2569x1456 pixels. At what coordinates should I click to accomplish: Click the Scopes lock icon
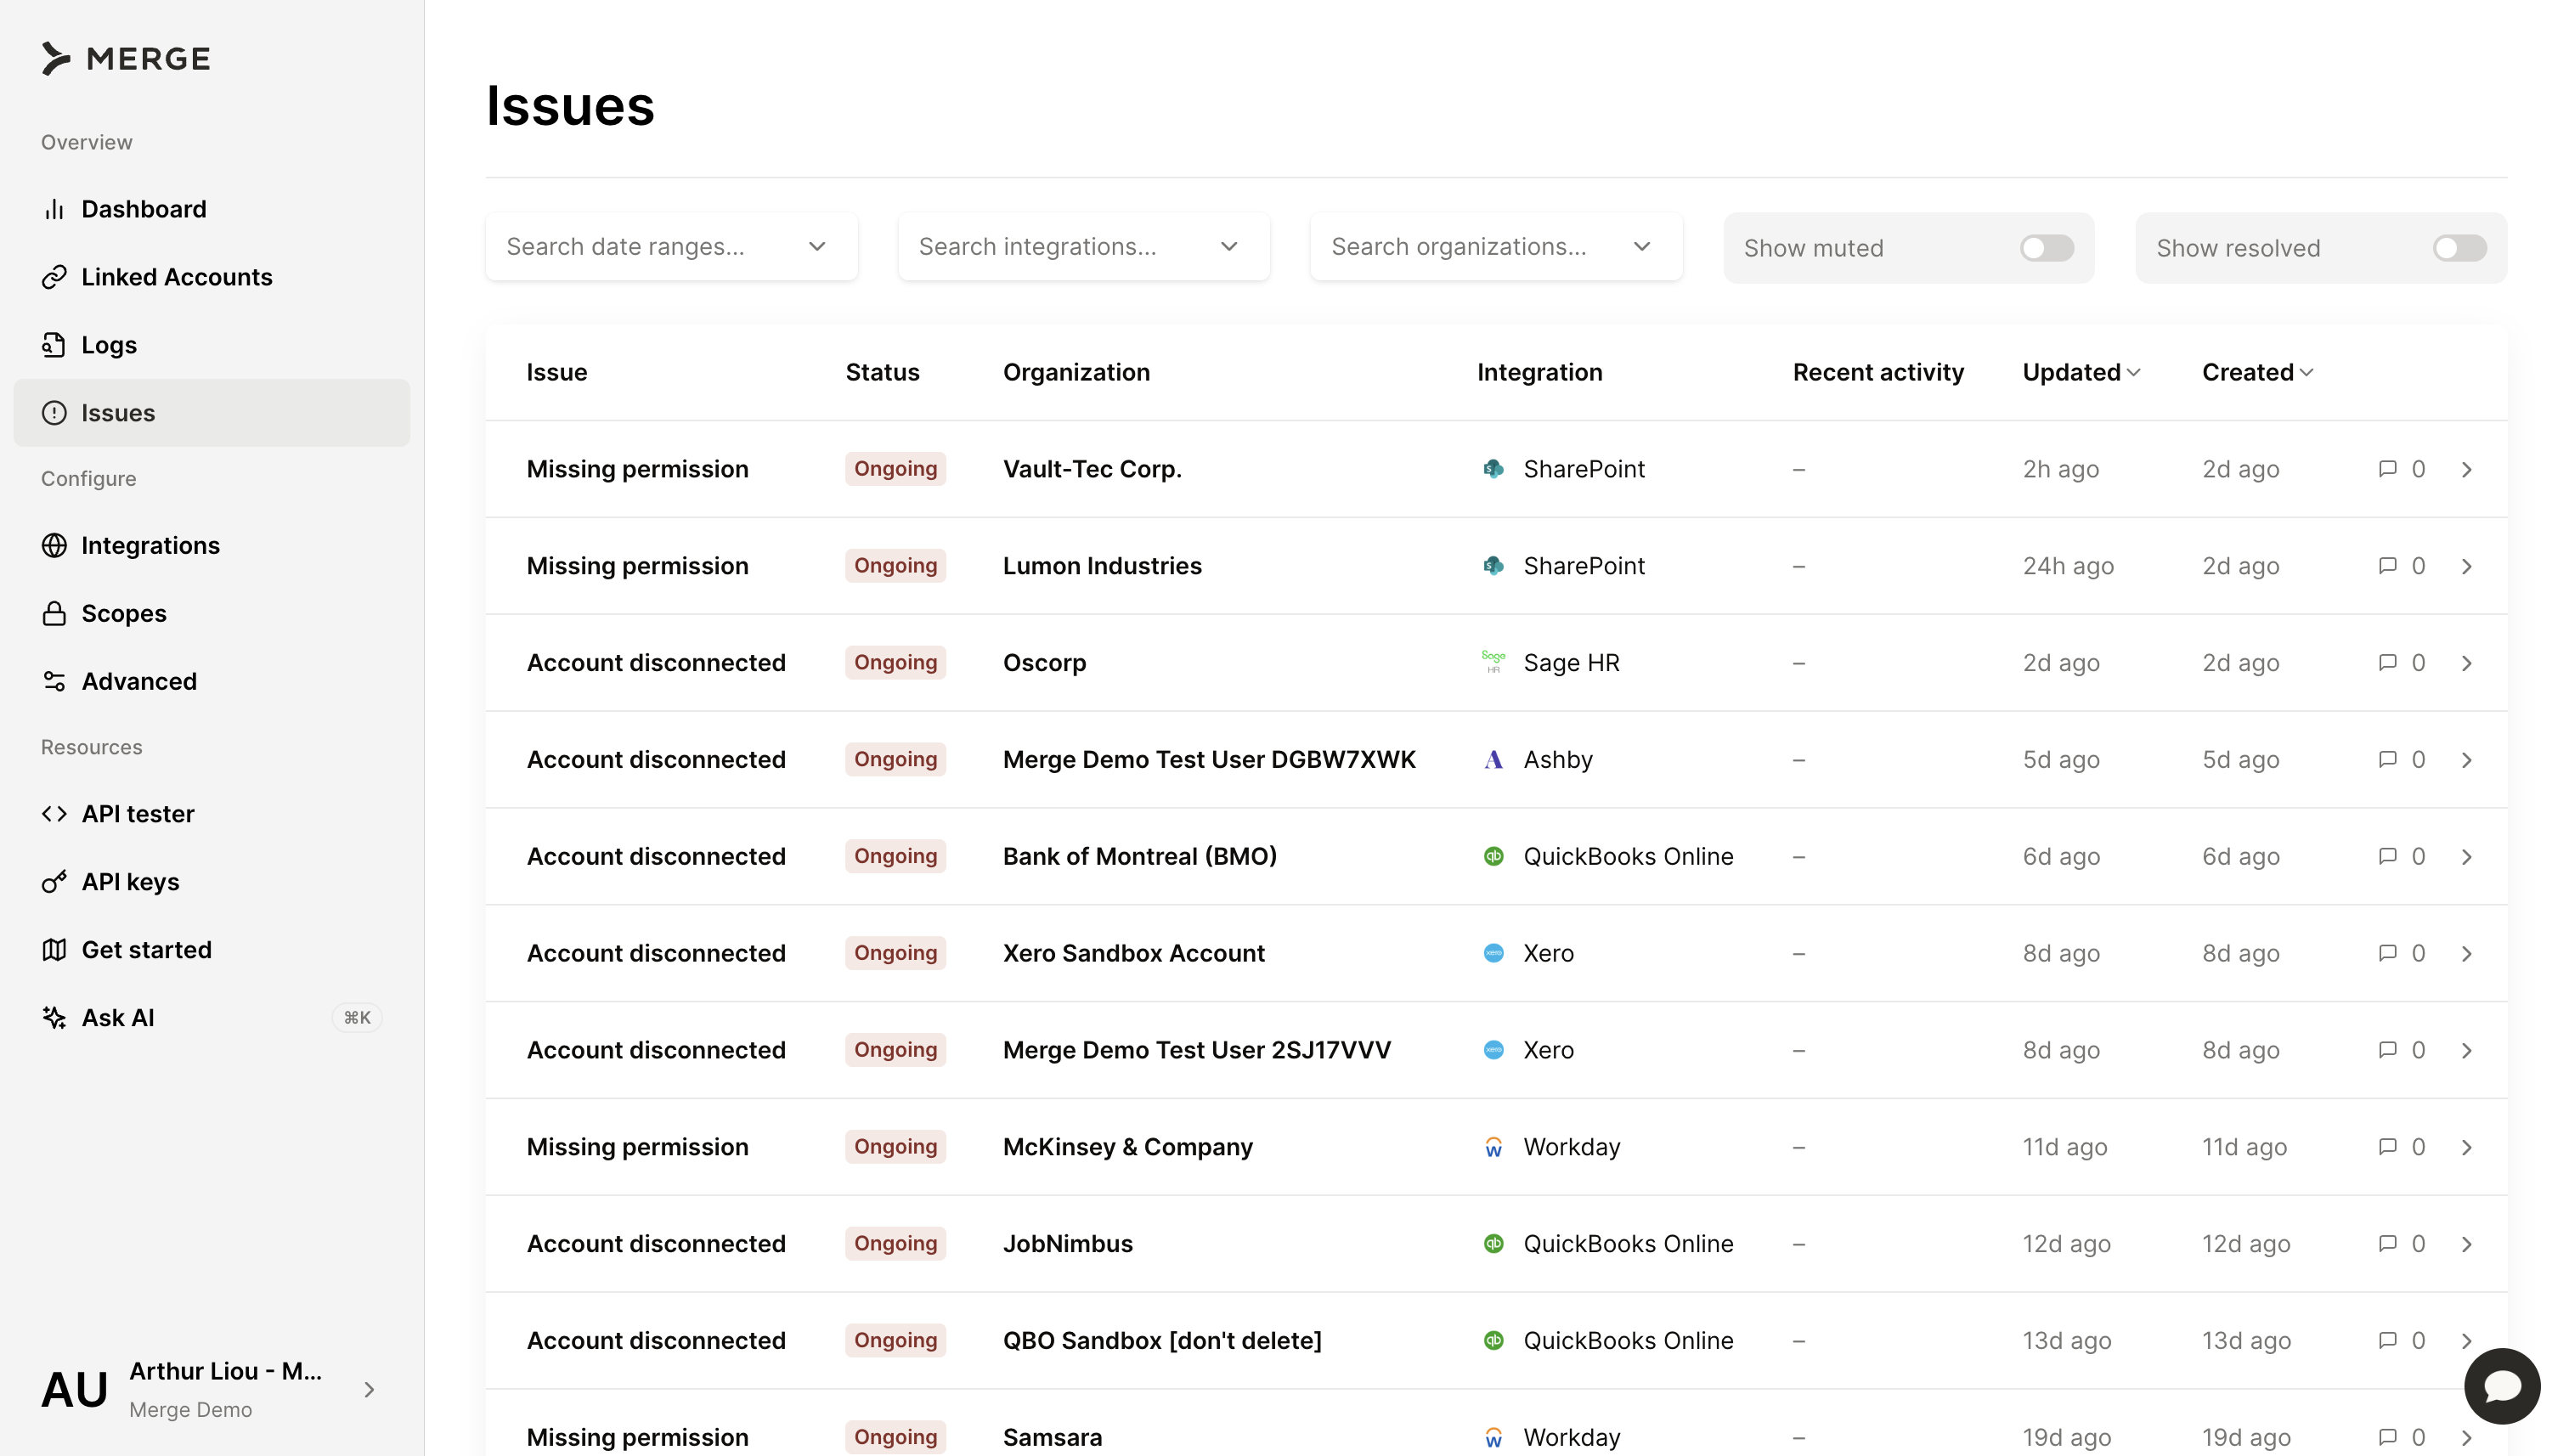(x=54, y=613)
